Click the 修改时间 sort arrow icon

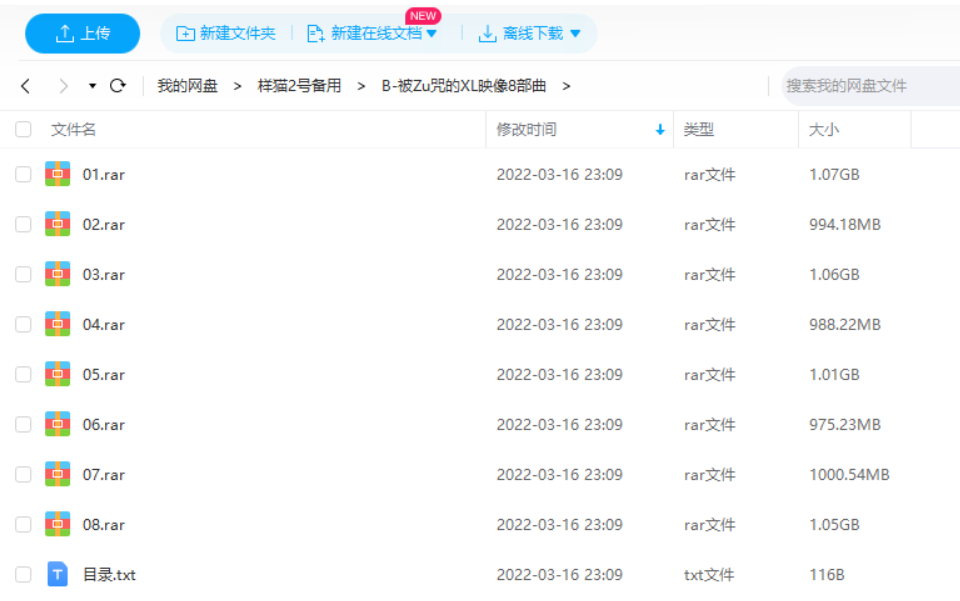660,130
